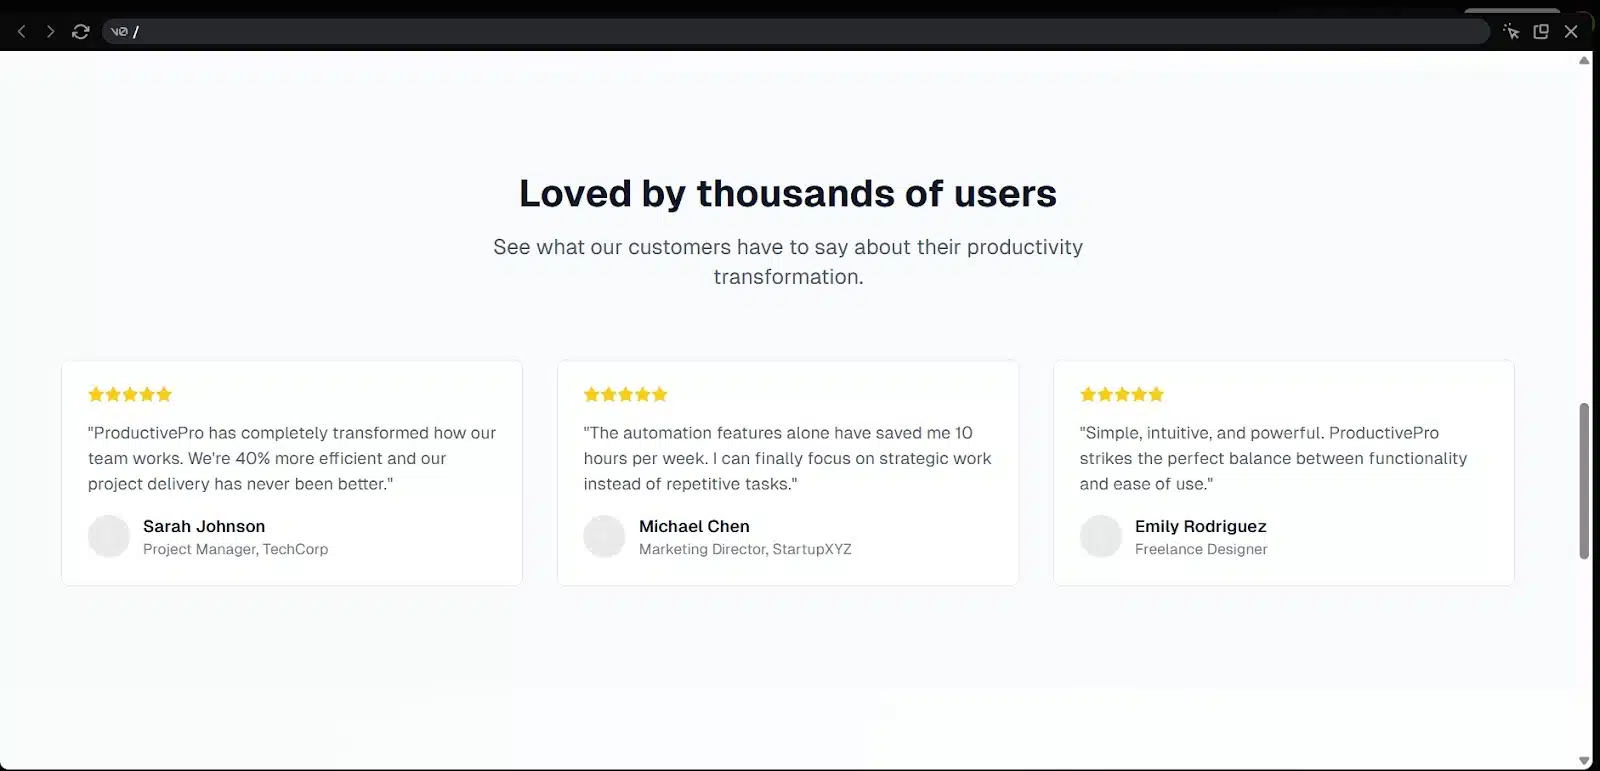Reload the page with the refresh icon

tap(81, 32)
